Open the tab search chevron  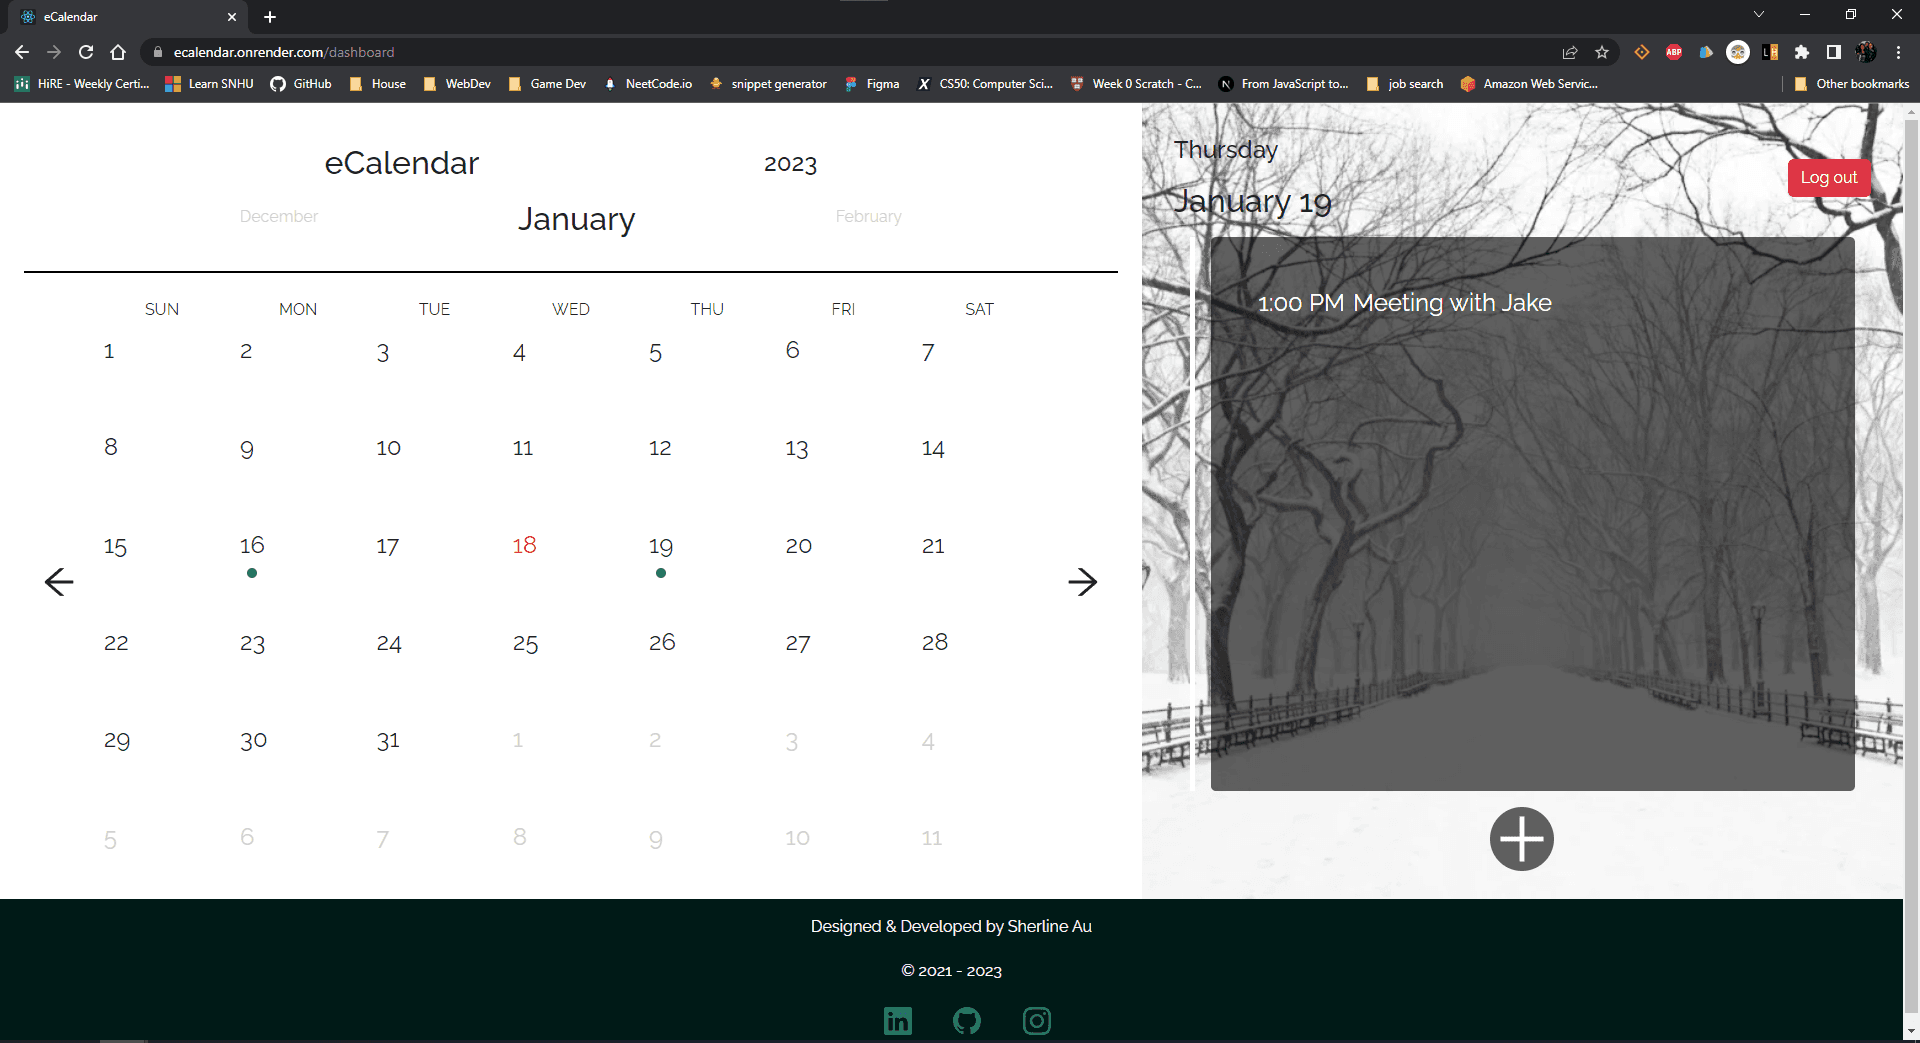click(1759, 14)
